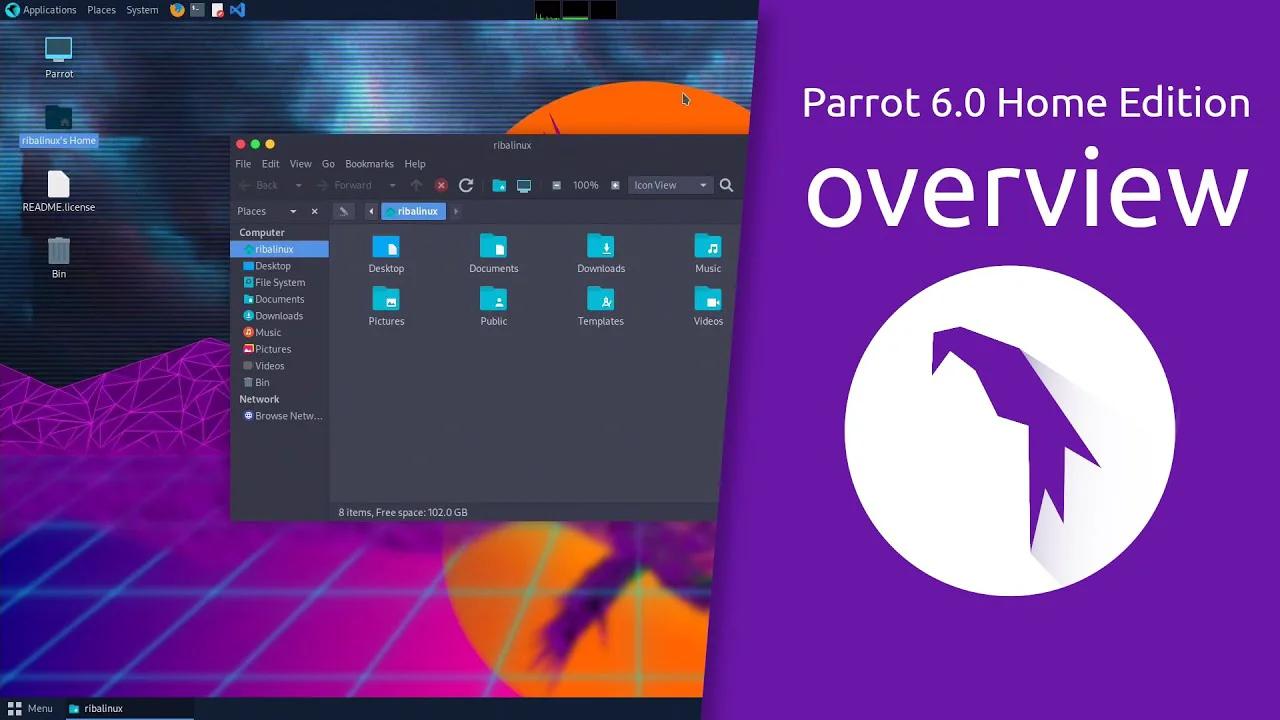This screenshot has width=1280, height=720.
Task: Open the Icon View mode dropdown
Action: [670, 185]
